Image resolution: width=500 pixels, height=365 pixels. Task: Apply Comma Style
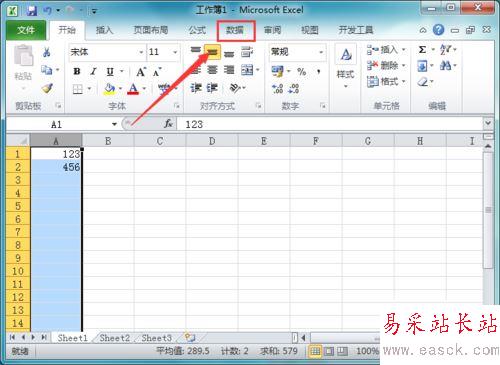319,71
